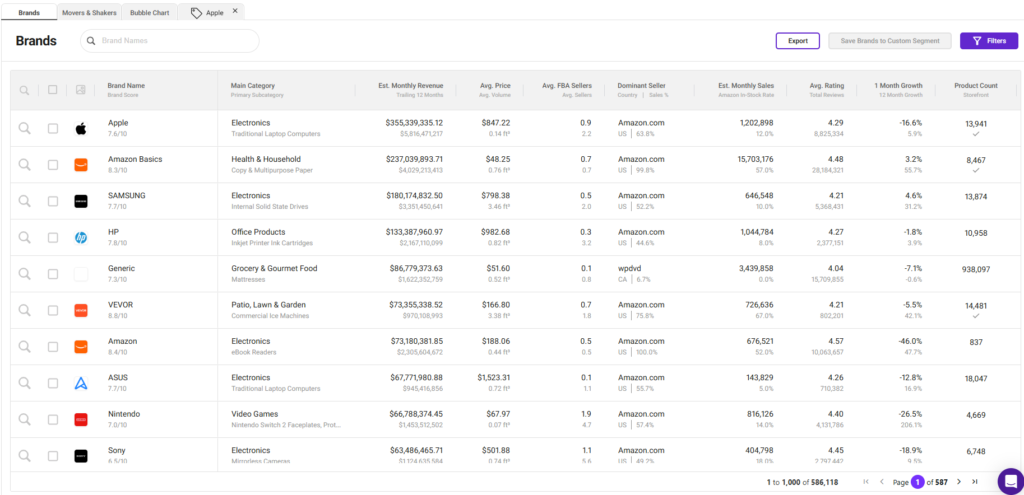Sort by Main Category column header

coord(253,86)
